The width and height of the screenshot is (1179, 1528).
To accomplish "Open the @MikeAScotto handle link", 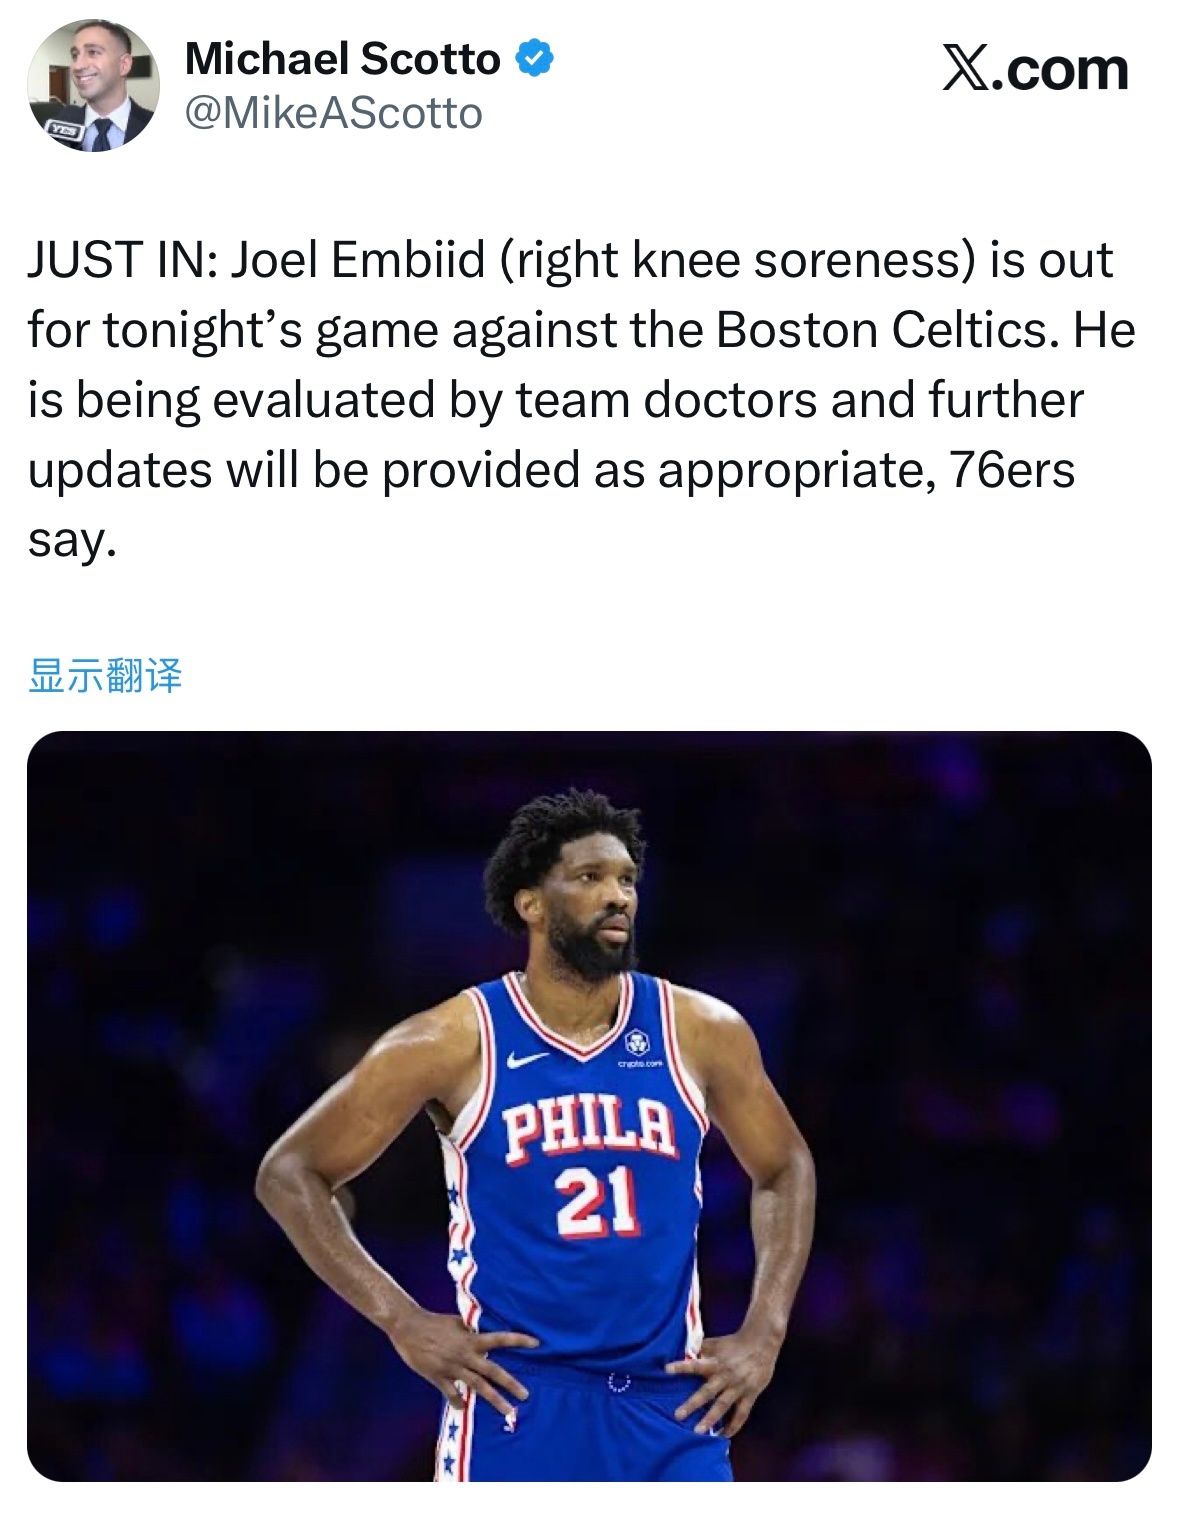I will click(x=334, y=114).
